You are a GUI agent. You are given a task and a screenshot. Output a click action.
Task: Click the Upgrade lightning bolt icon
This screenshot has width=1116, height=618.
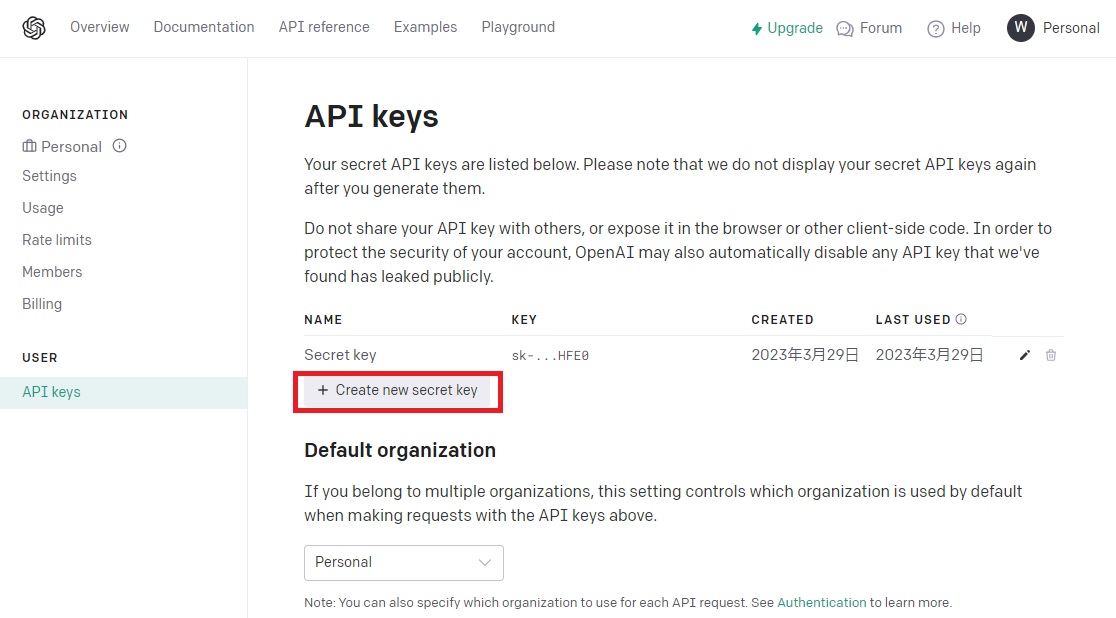[757, 28]
